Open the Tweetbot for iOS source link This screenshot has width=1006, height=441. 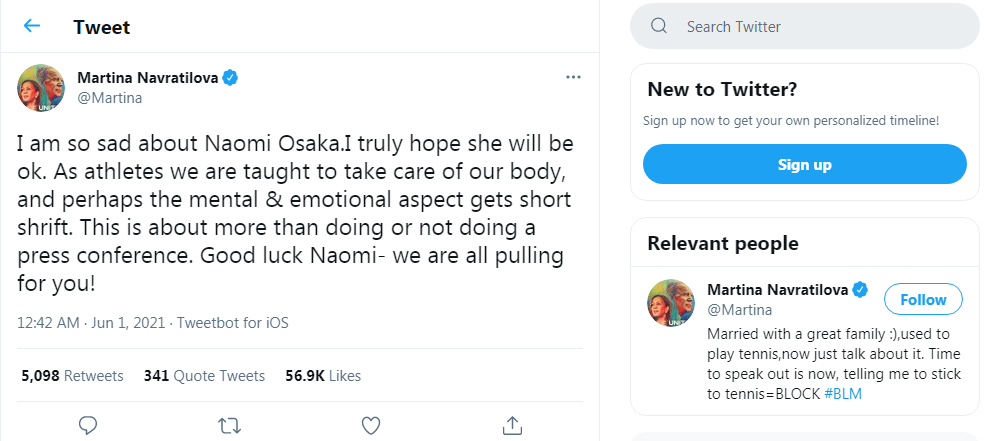pos(233,323)
